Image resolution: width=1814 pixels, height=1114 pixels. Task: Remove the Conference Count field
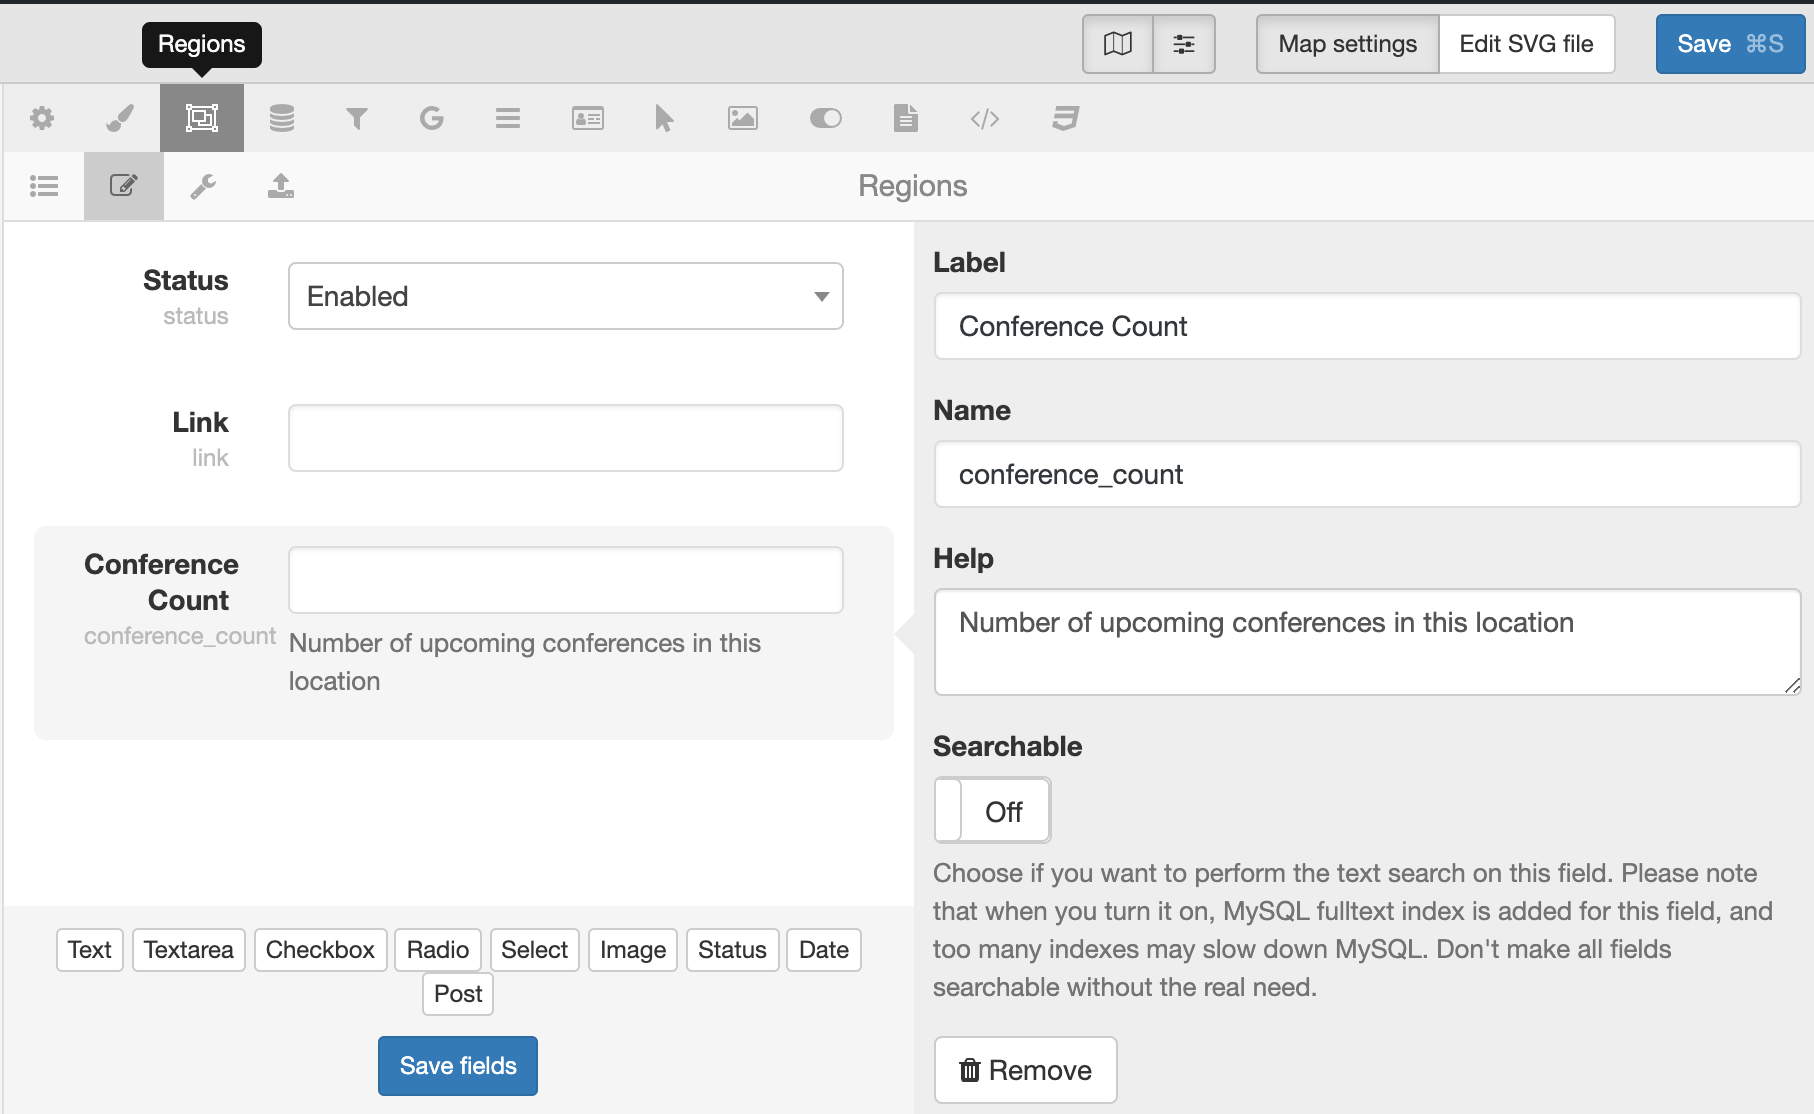click(1025, 1070)
